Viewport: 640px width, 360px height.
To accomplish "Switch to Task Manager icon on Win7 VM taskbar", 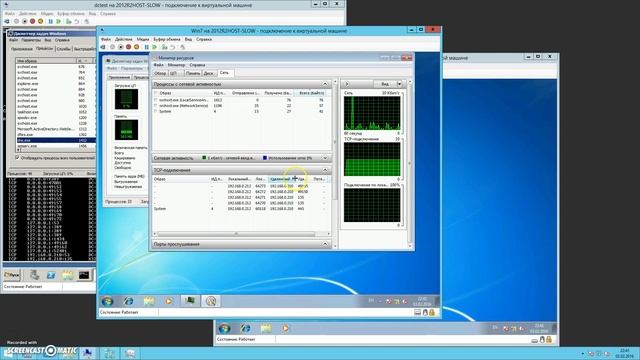I will 190,301.
